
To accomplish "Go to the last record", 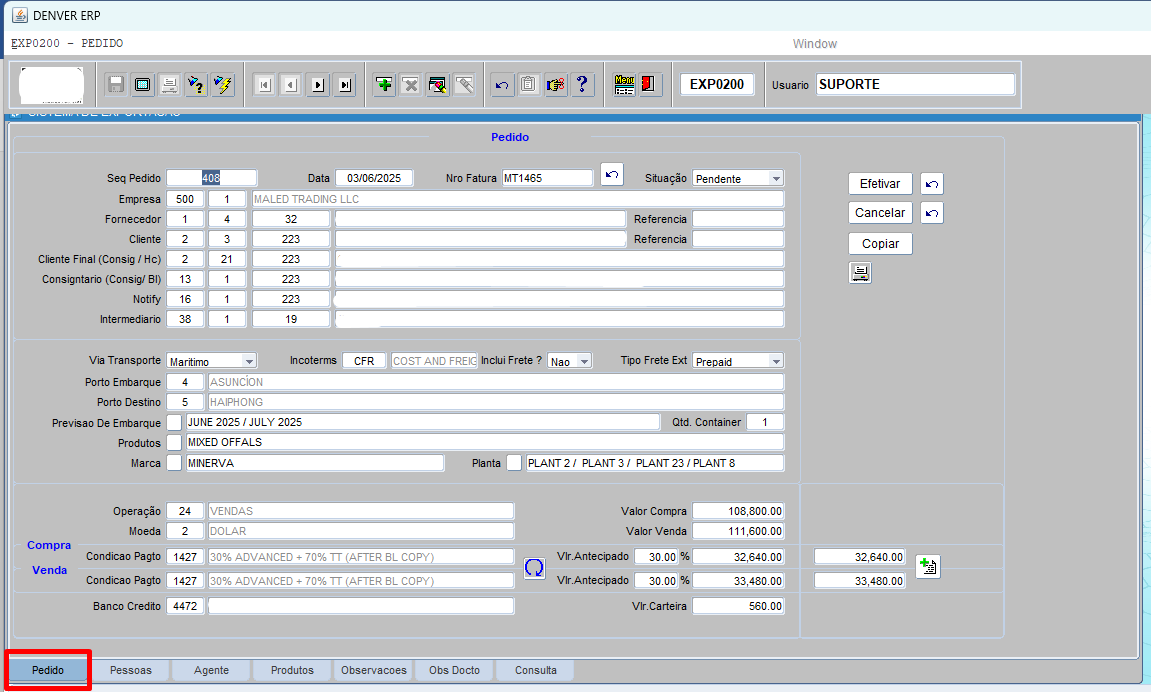I will (x=345, y=85).
